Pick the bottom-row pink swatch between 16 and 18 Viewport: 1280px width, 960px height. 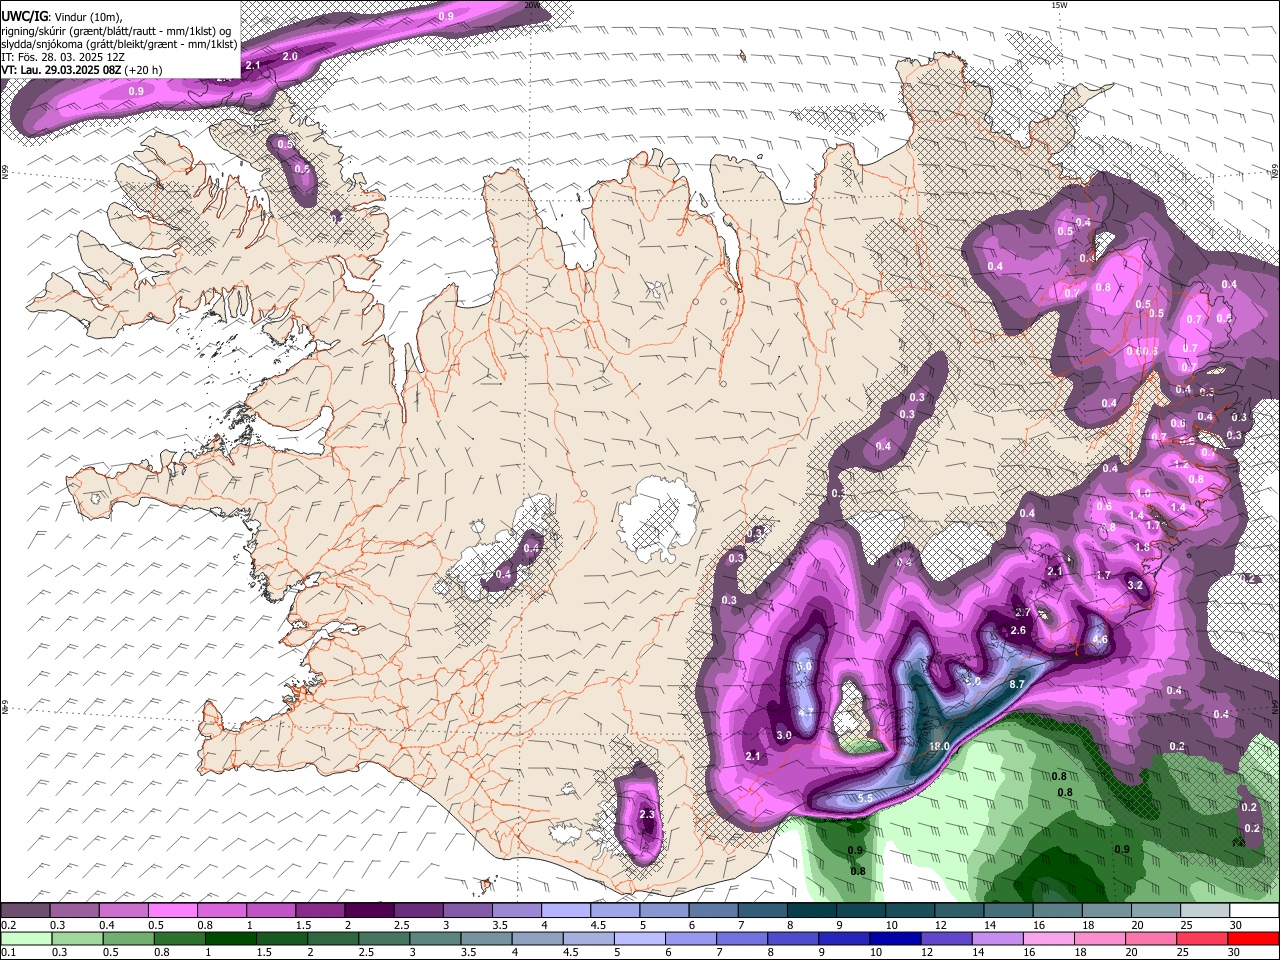(x=1049, y=939)
